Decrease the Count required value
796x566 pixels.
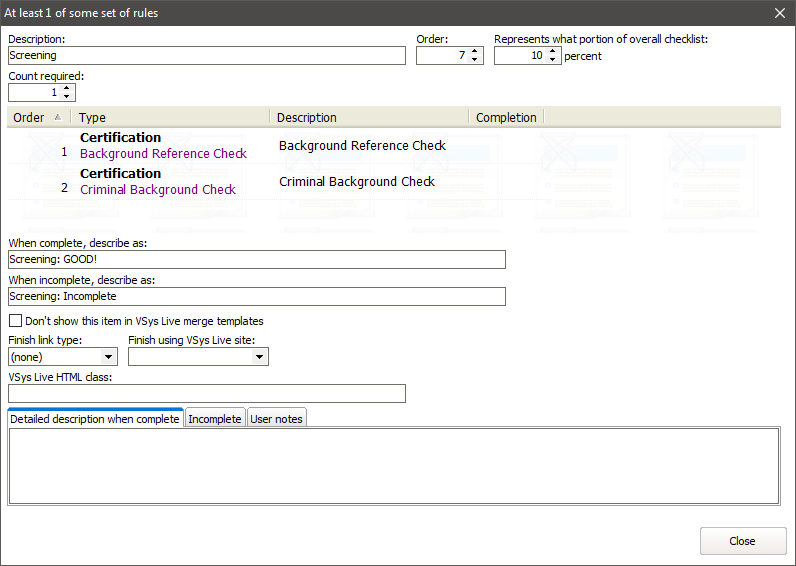(67, 97)
